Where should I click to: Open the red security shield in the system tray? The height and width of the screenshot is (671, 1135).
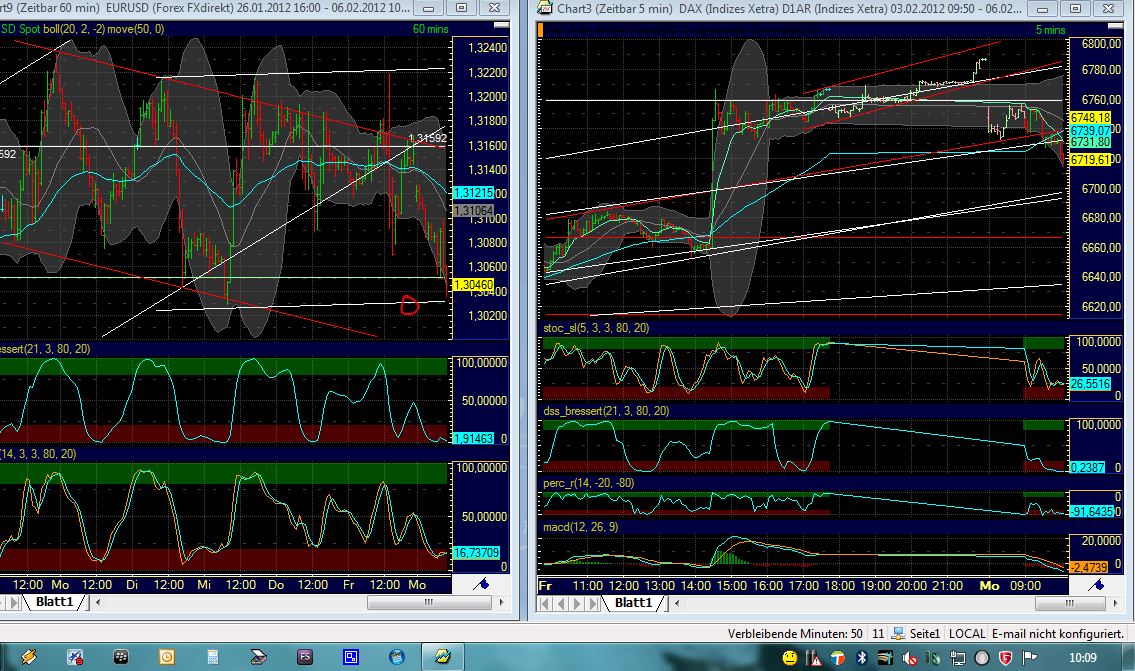pyautogui.click(x=1008, y=657)
